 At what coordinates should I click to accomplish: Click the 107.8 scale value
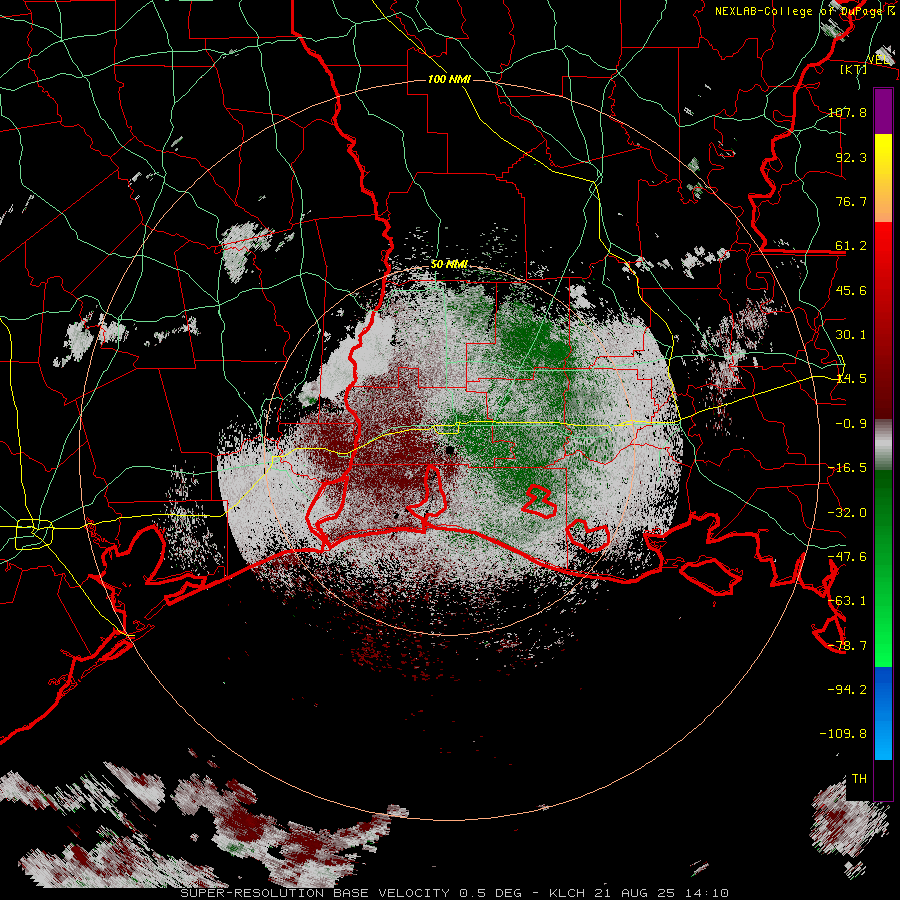pyautogui.click(x=847, y=112)
